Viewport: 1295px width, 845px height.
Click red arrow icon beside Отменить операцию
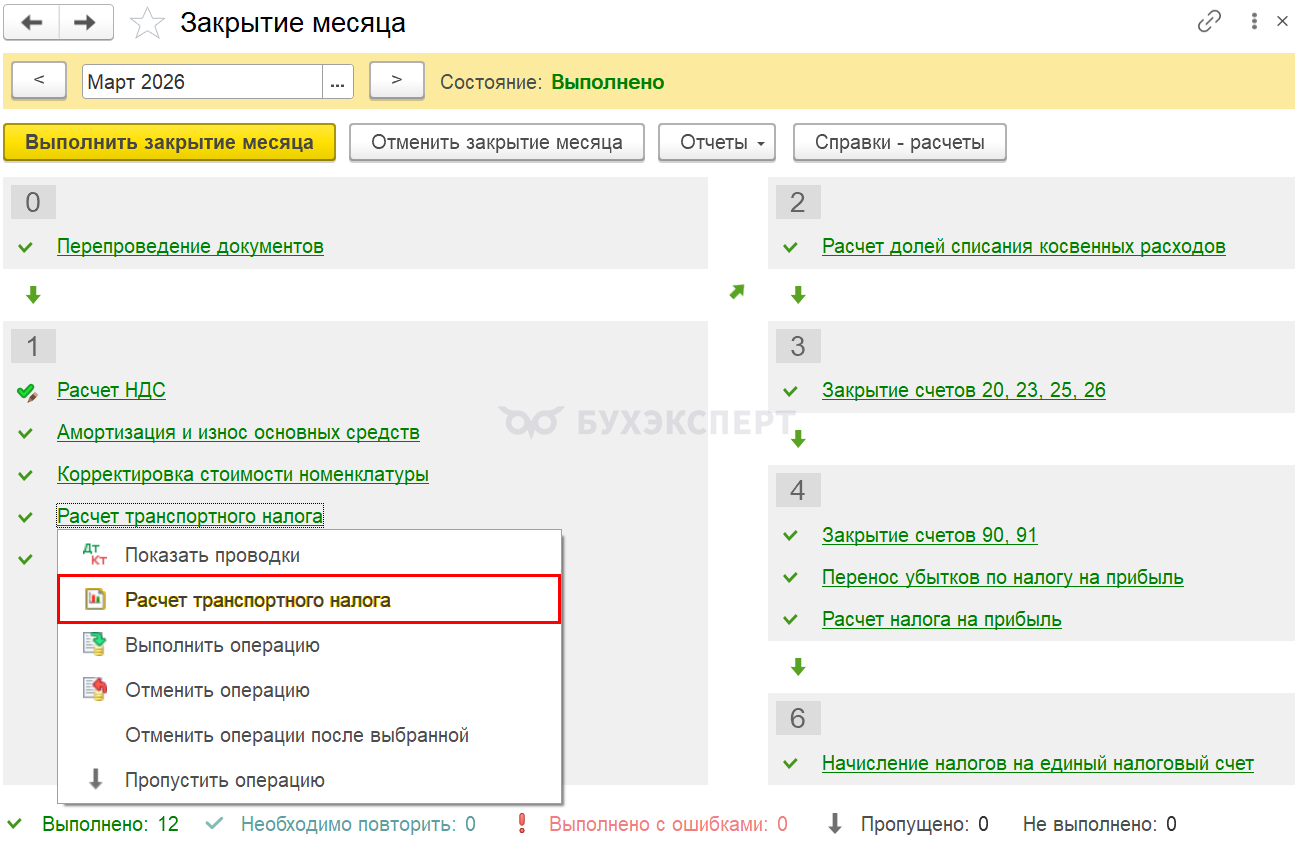click(x=95, y=690)
